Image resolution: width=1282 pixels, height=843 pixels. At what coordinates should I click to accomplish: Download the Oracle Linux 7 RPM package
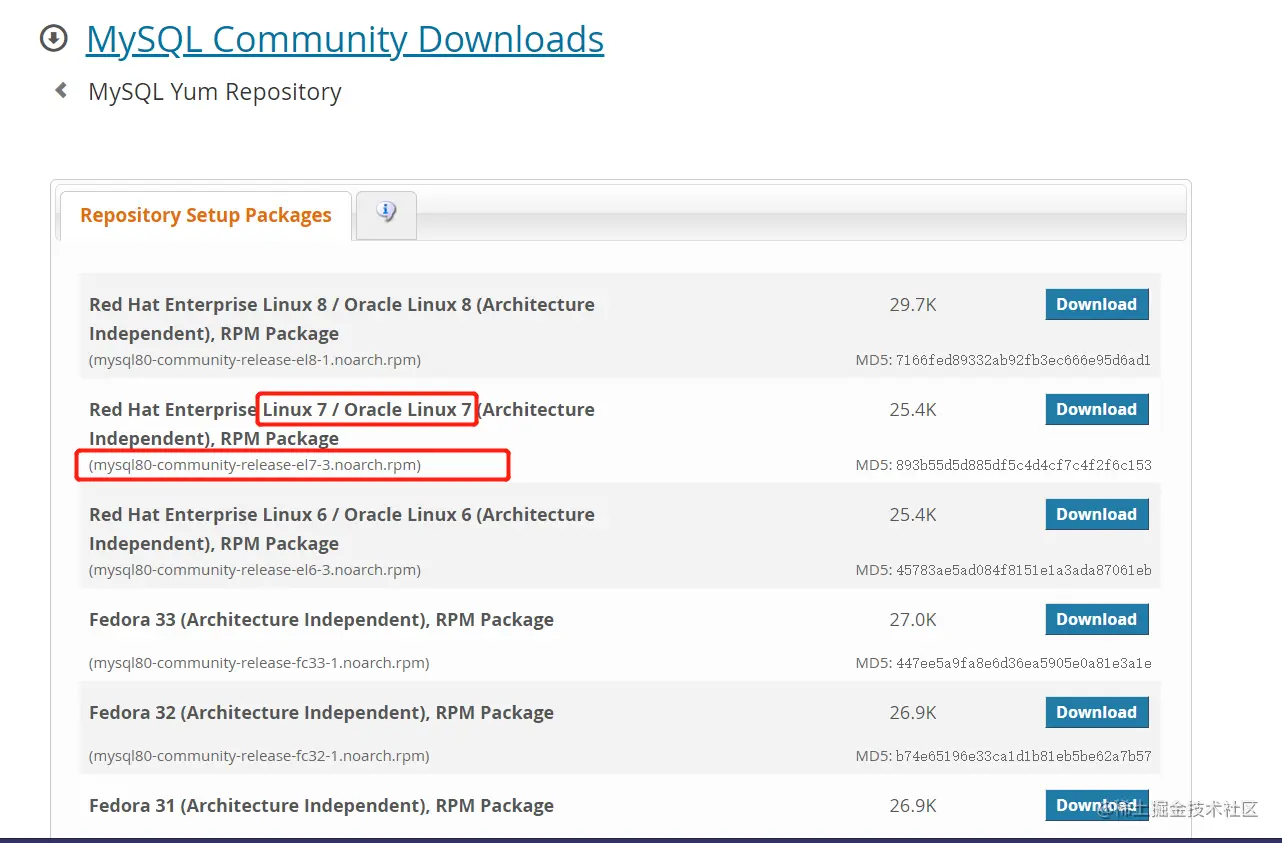1097,409
